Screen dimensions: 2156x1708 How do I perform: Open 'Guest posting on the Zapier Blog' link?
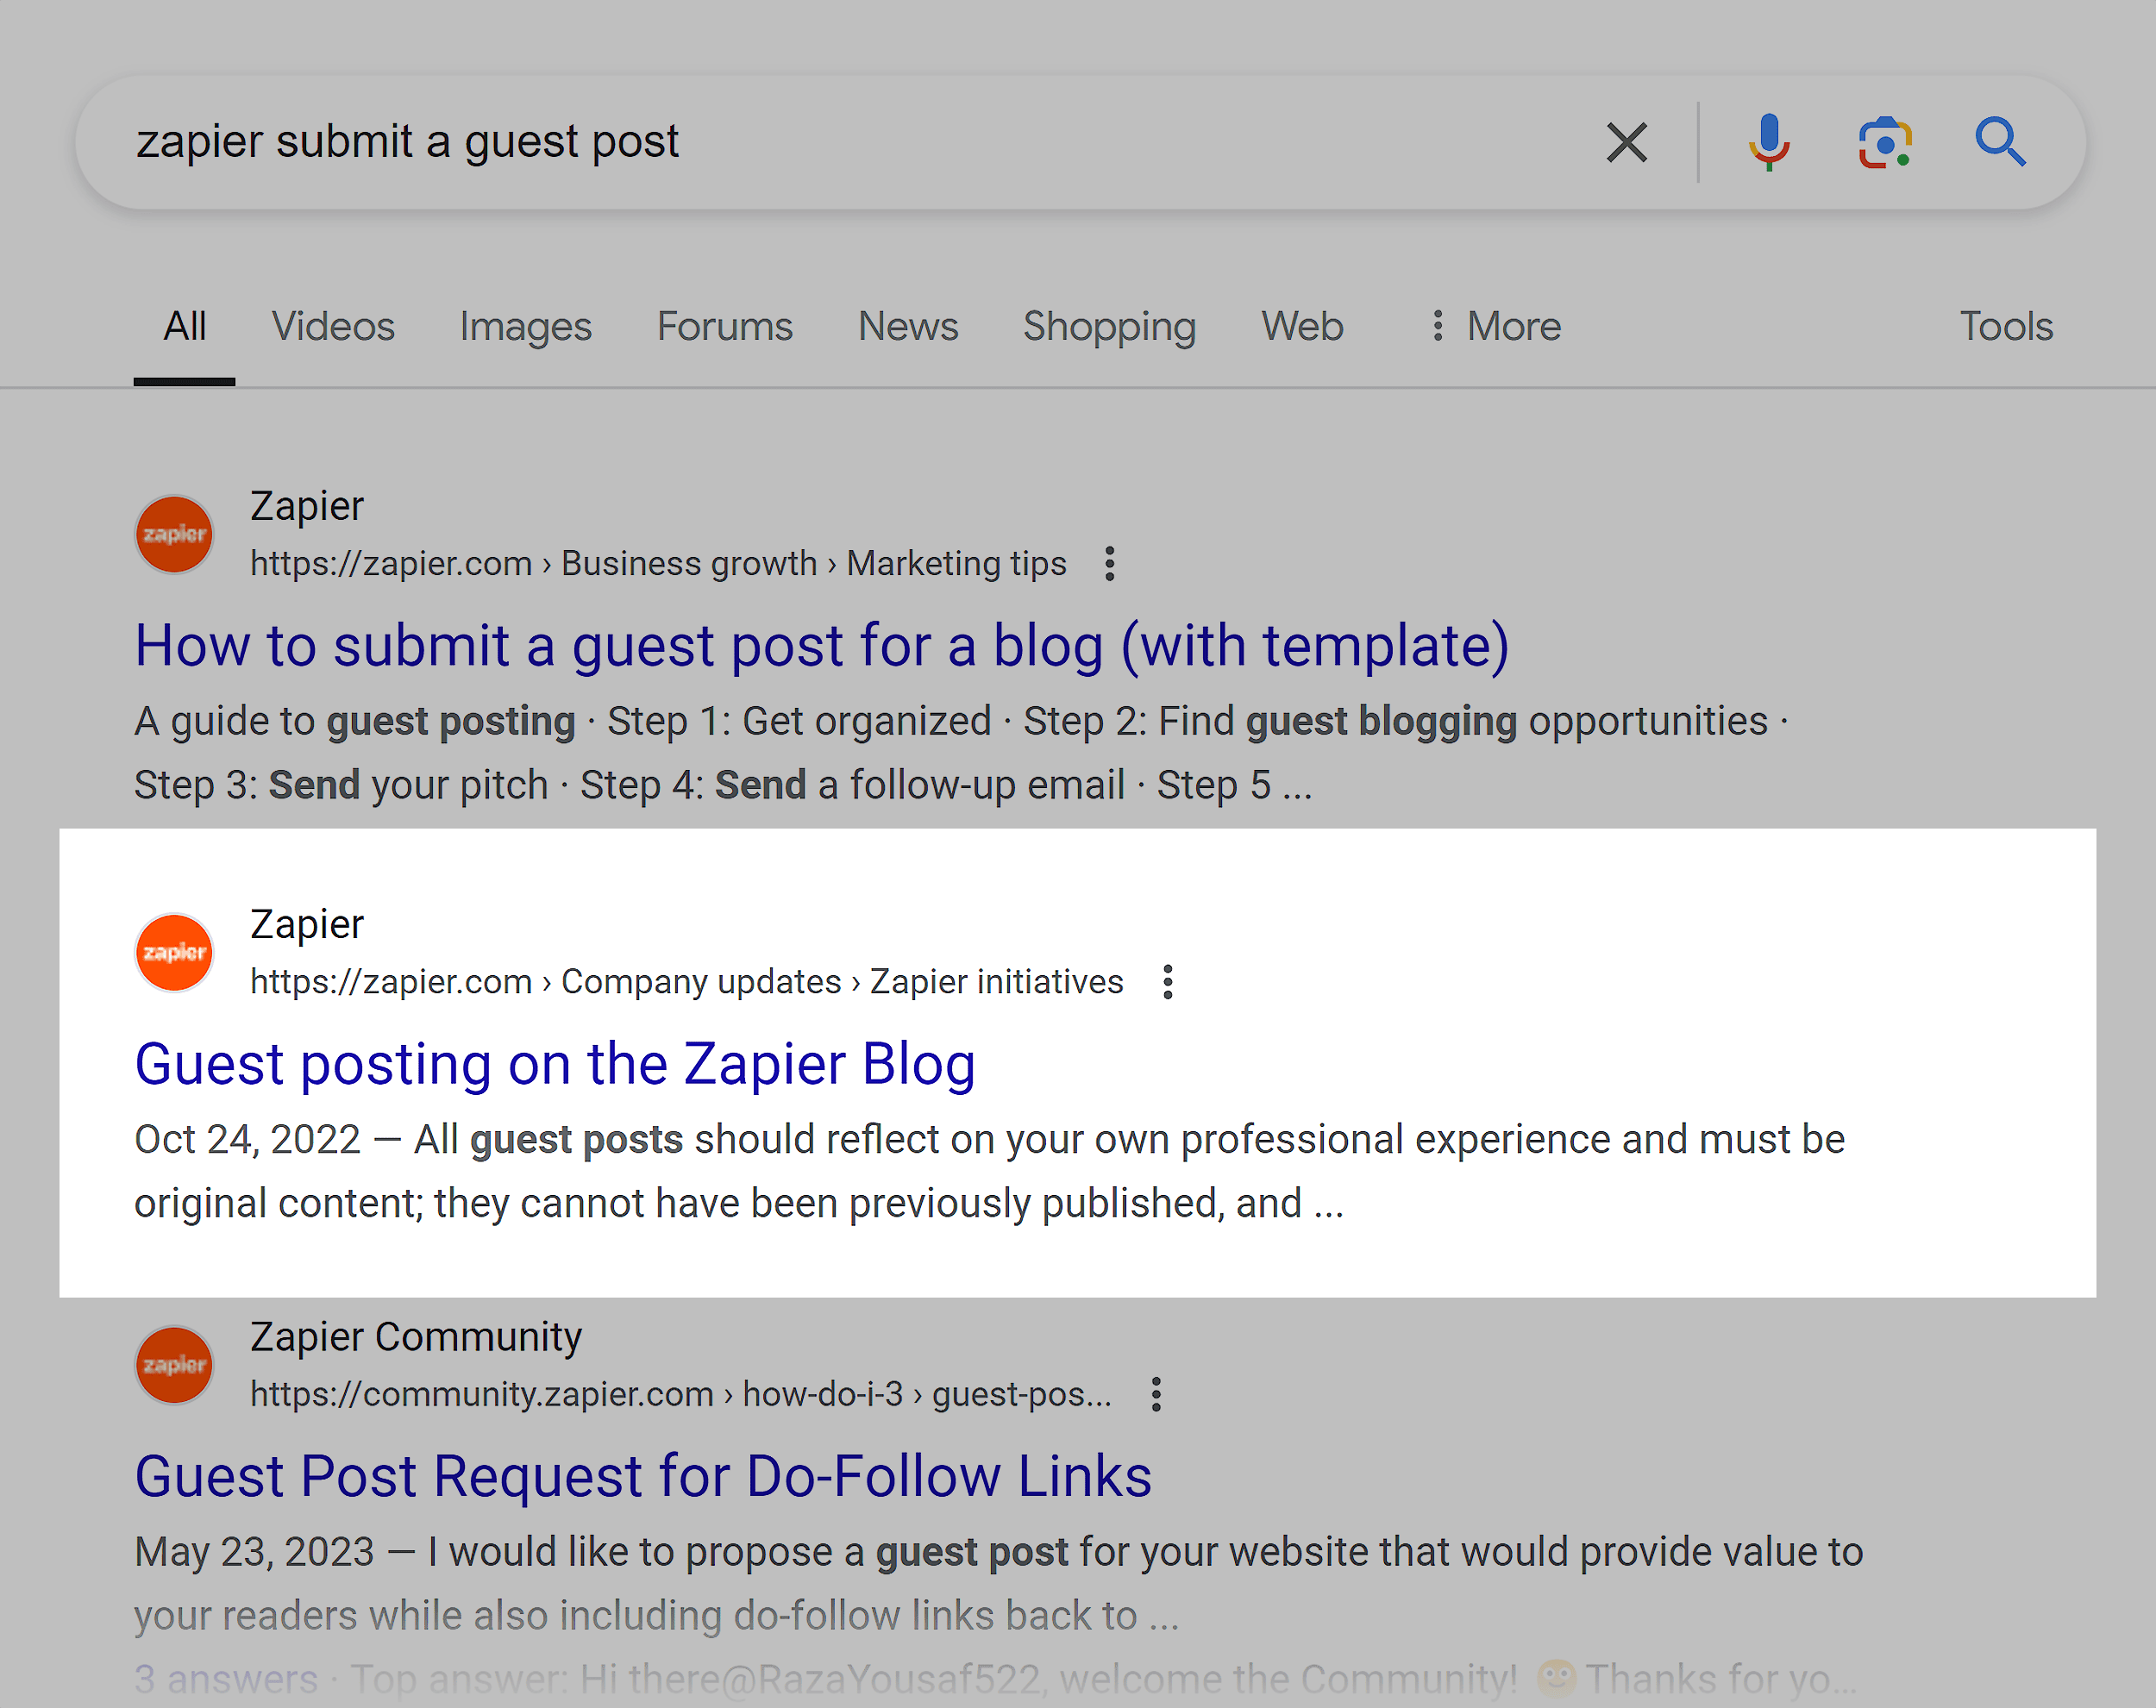[x=555, y=1062]
